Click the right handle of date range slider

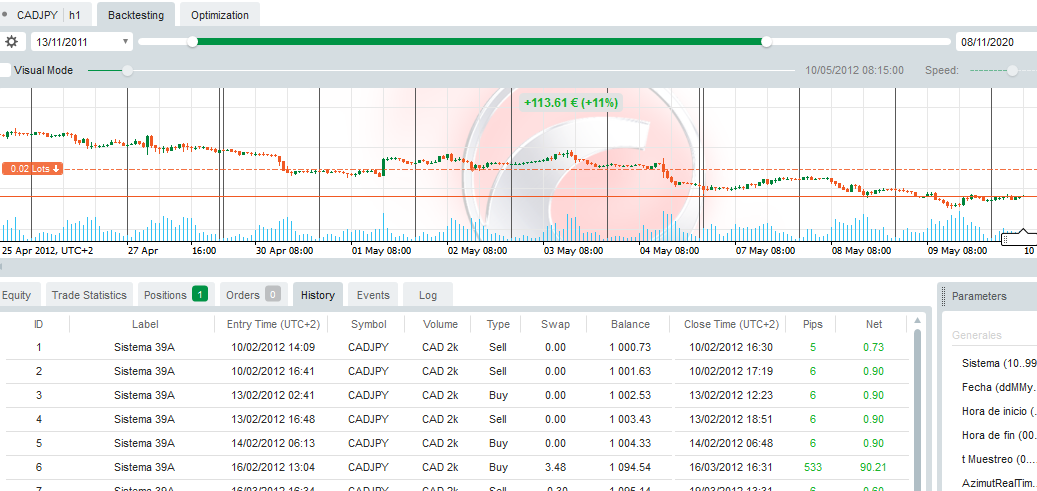[x=767, y=42]
